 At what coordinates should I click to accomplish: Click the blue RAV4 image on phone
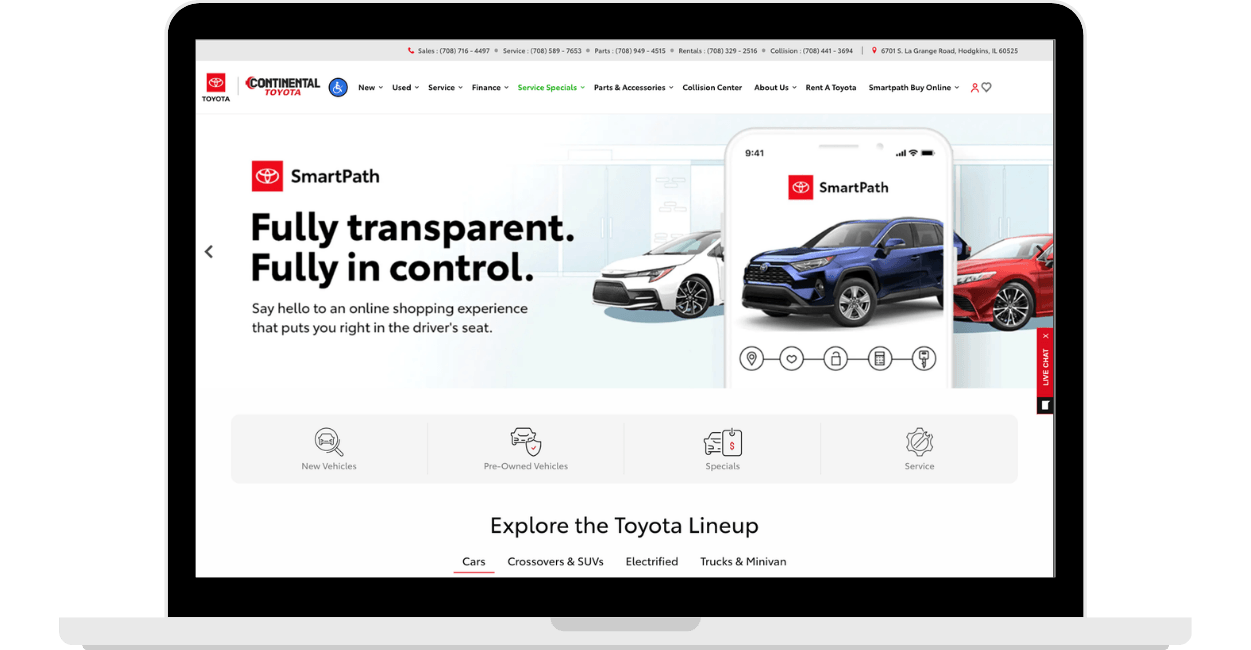click(843, 270)
